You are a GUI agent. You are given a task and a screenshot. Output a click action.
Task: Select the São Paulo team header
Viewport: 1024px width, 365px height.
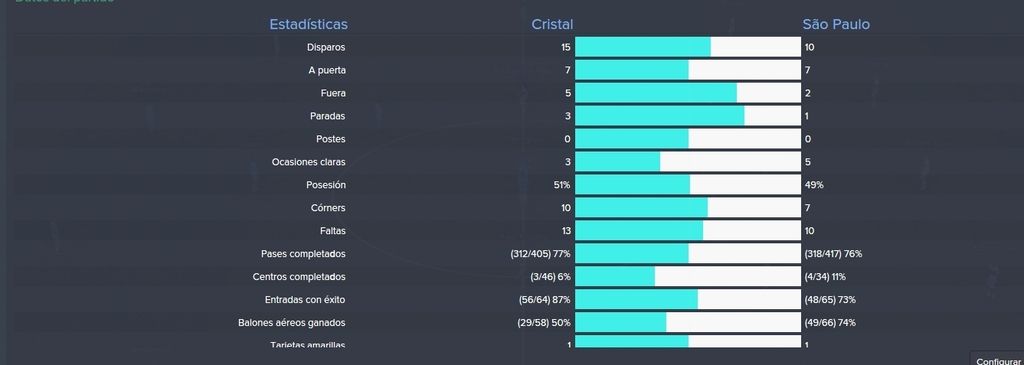836,24
